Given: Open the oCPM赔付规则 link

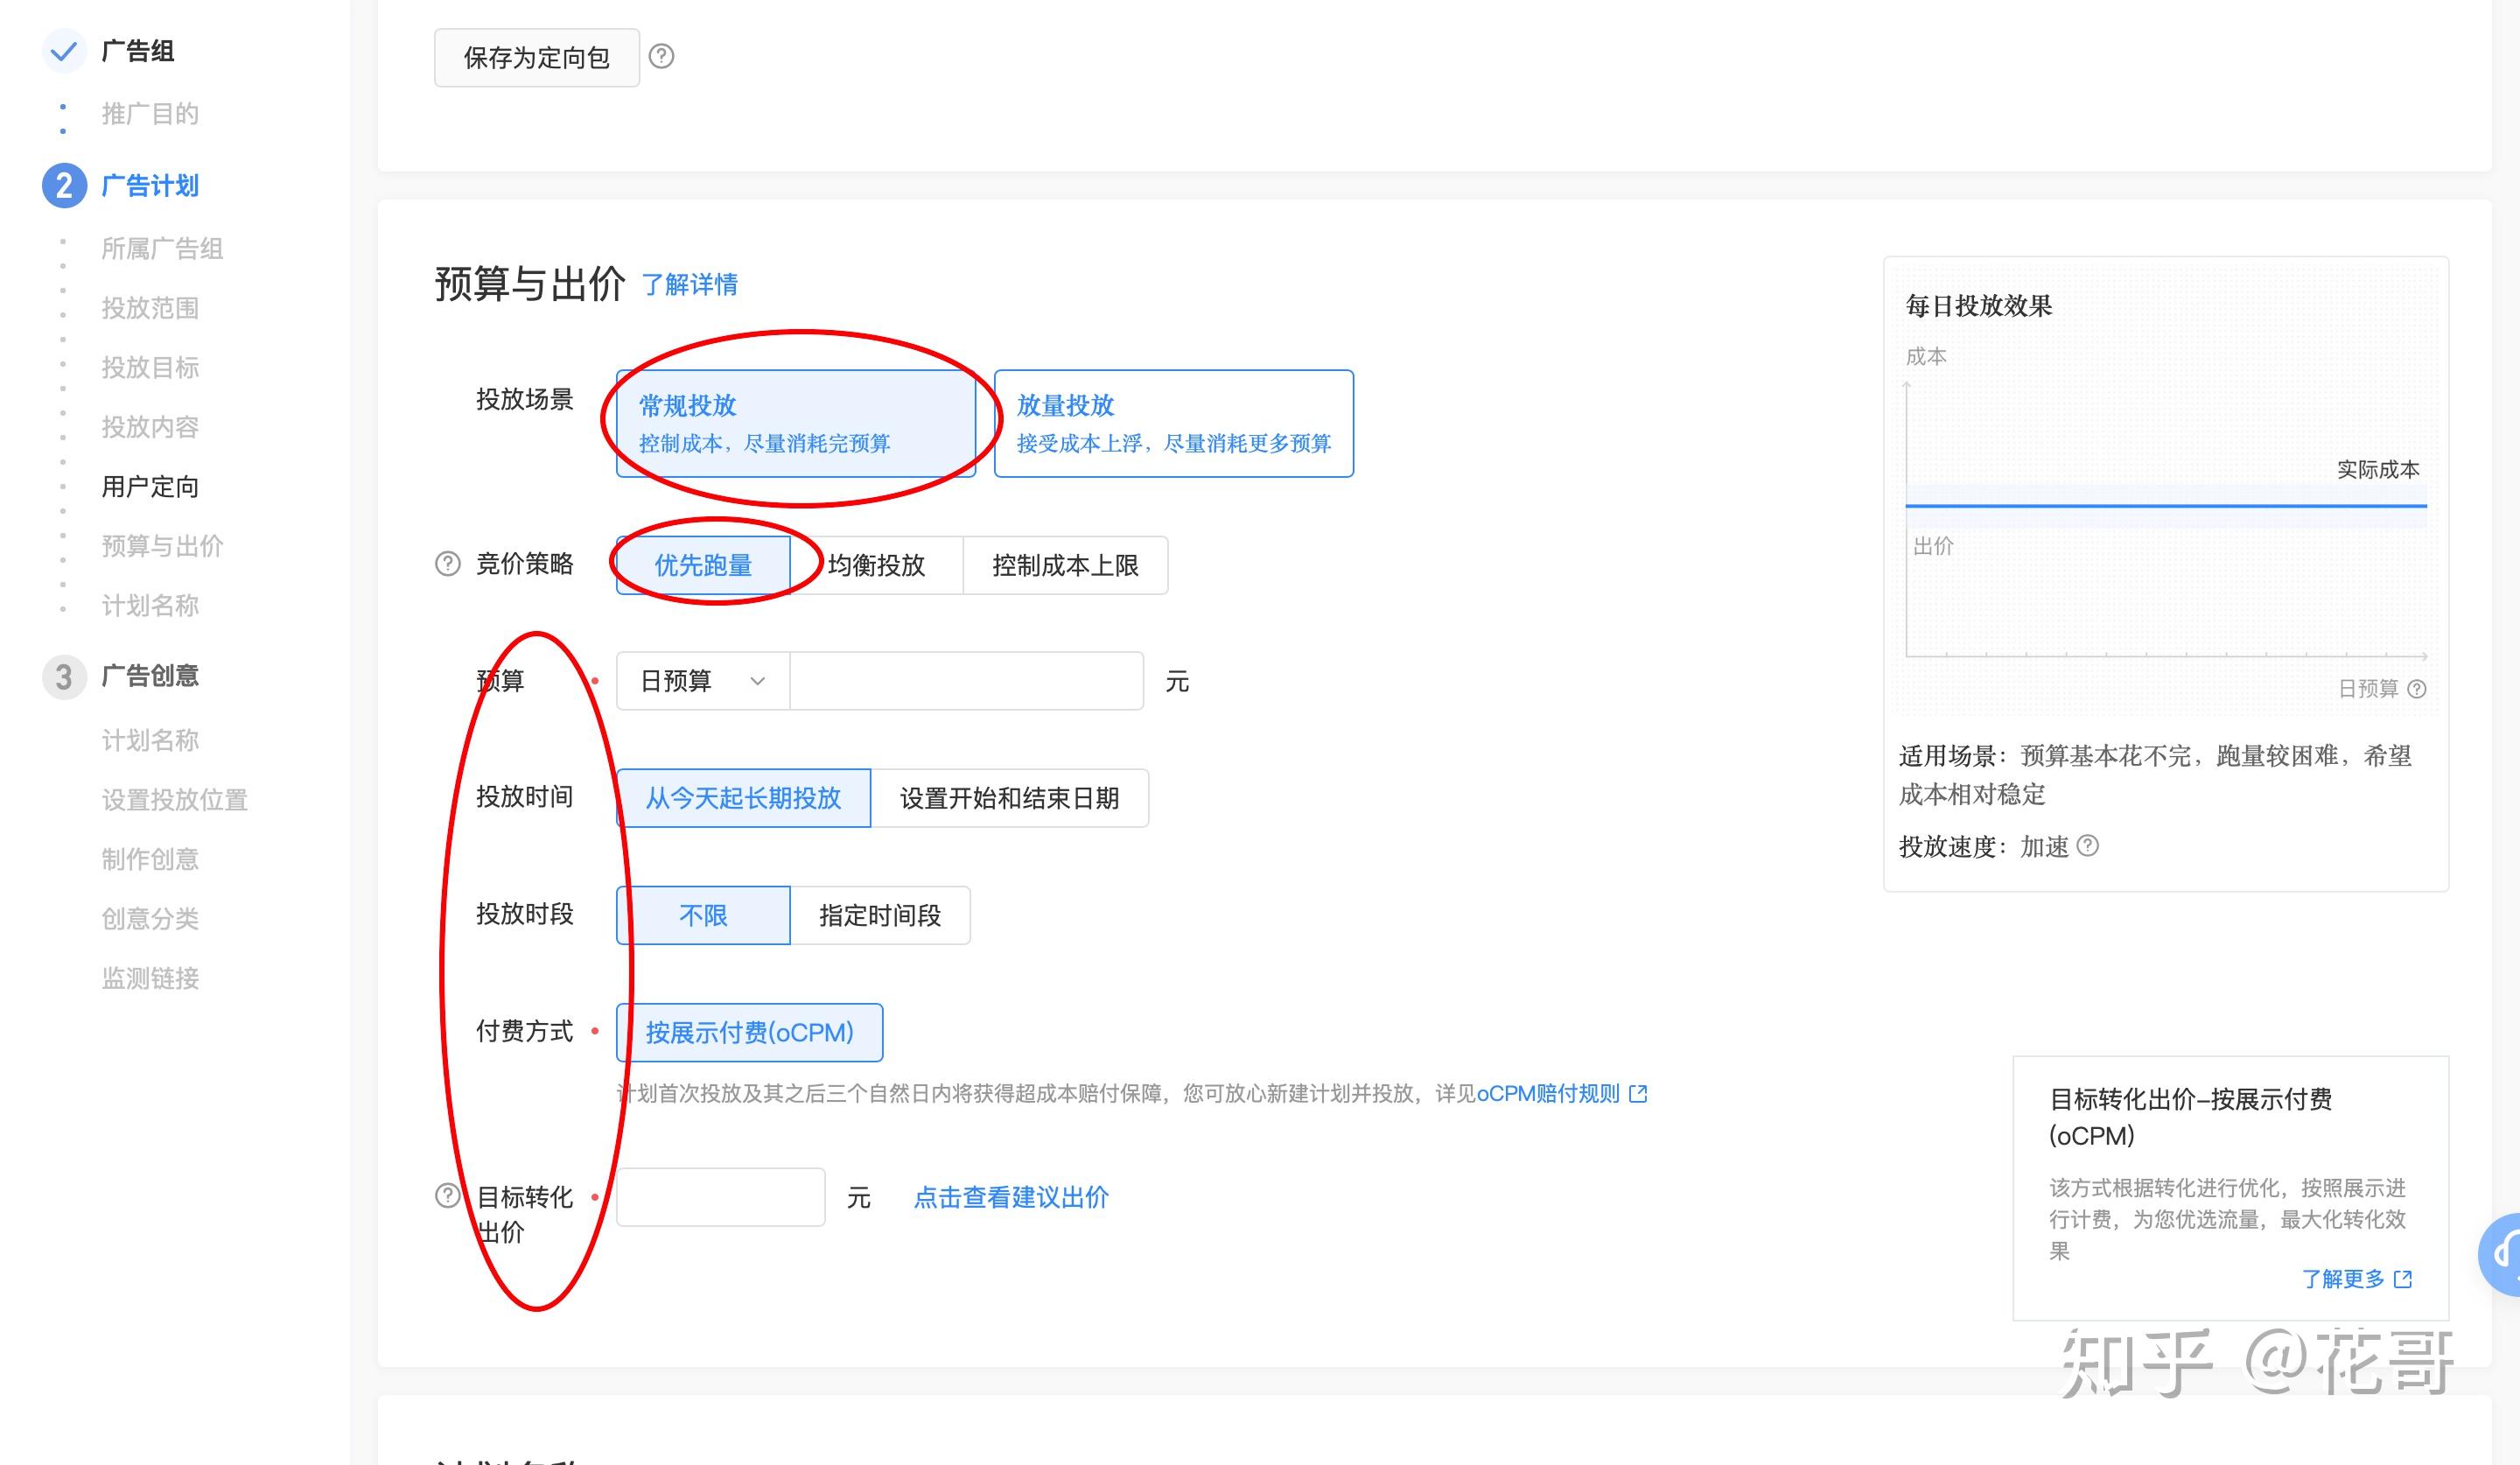Looking at the screenshot, I should [x=1548, y=1094].
